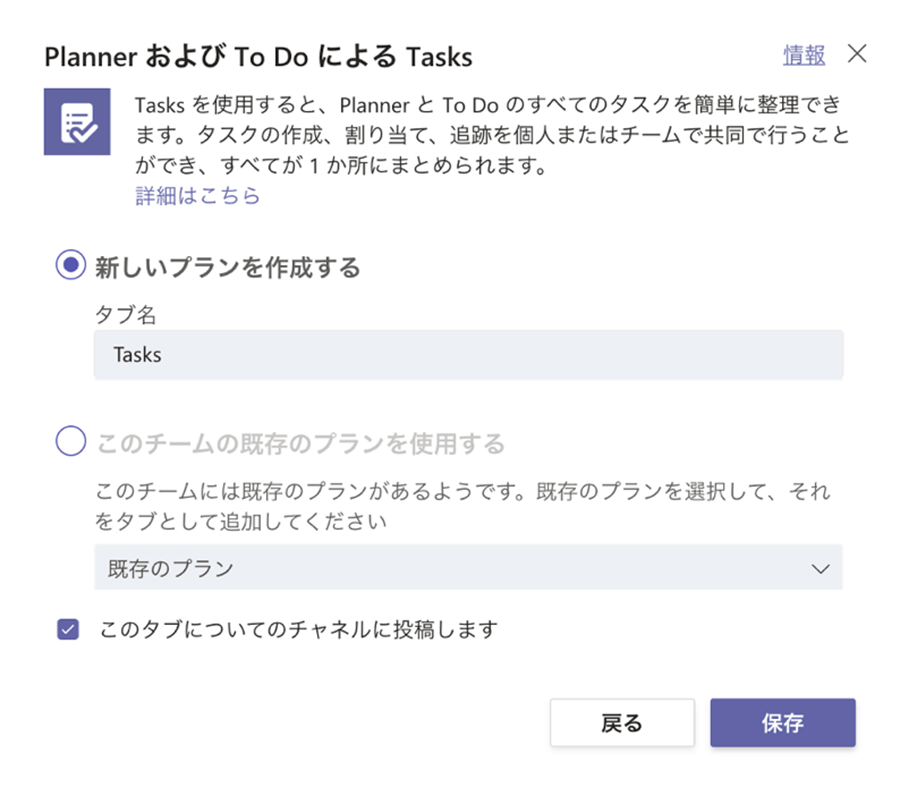Click the タブ名 field label
This screenshot has height=796, width=900.
point(125,314)
